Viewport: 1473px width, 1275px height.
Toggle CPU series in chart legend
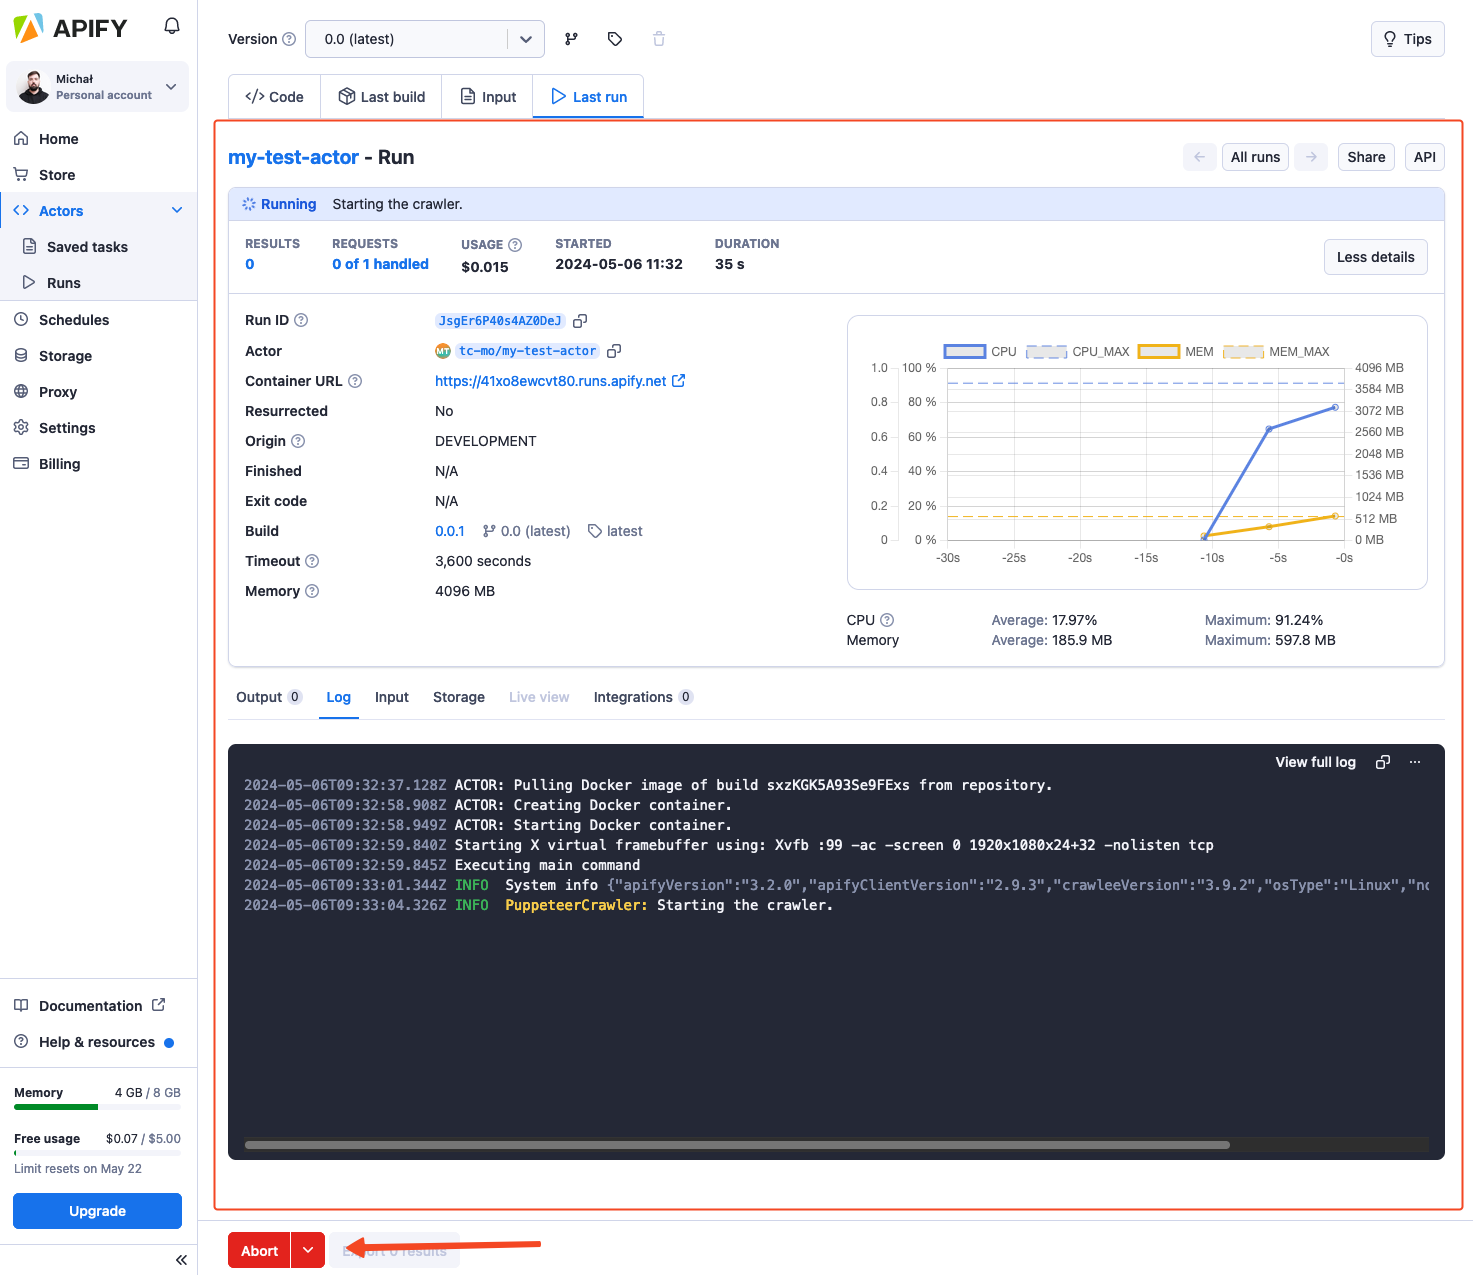(965, 352)
